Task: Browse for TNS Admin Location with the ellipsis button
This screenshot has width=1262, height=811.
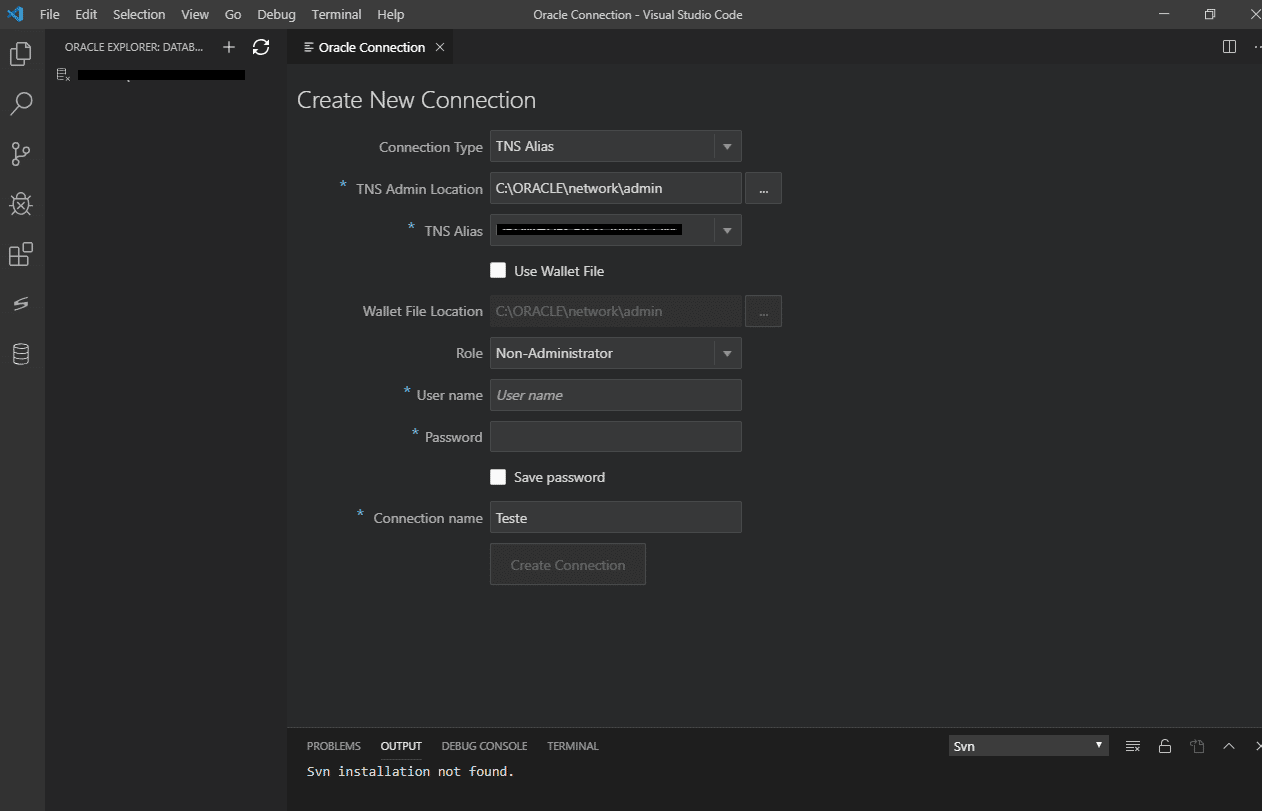Action: click(763, 188)
